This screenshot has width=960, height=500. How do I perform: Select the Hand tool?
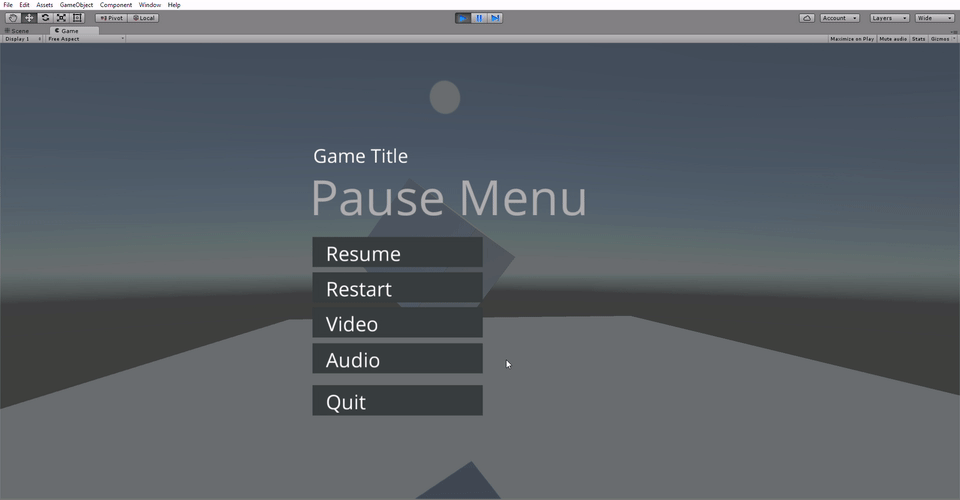tap(12, 18)
